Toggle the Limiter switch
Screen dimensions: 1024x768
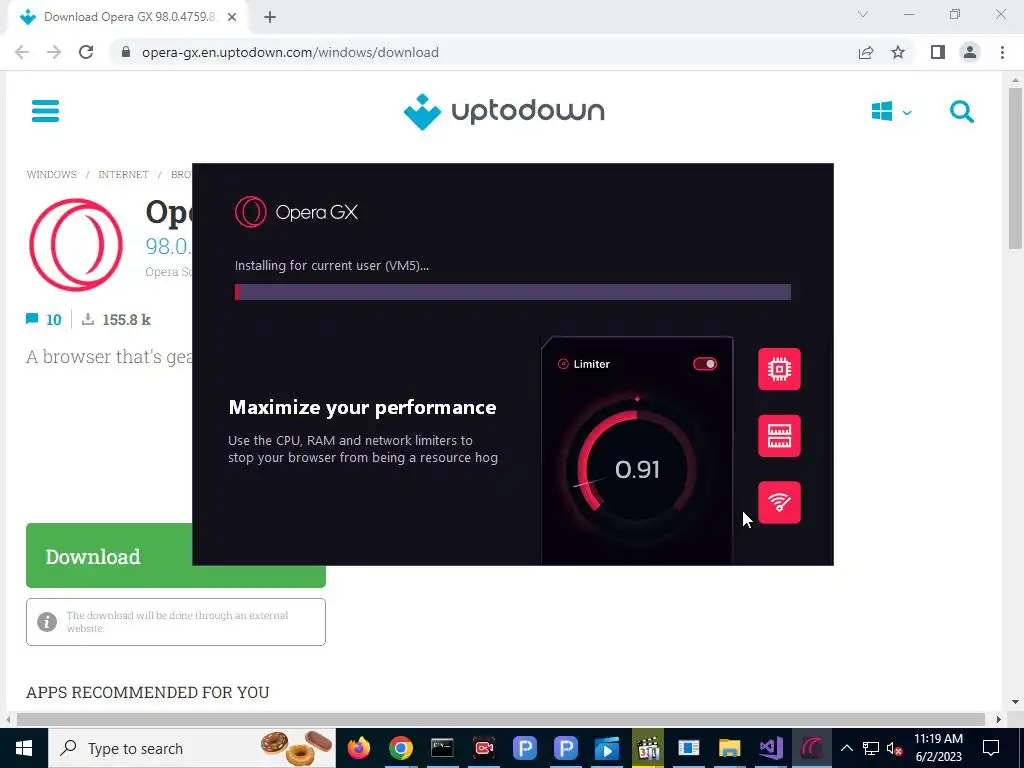(x=705, y=364)
